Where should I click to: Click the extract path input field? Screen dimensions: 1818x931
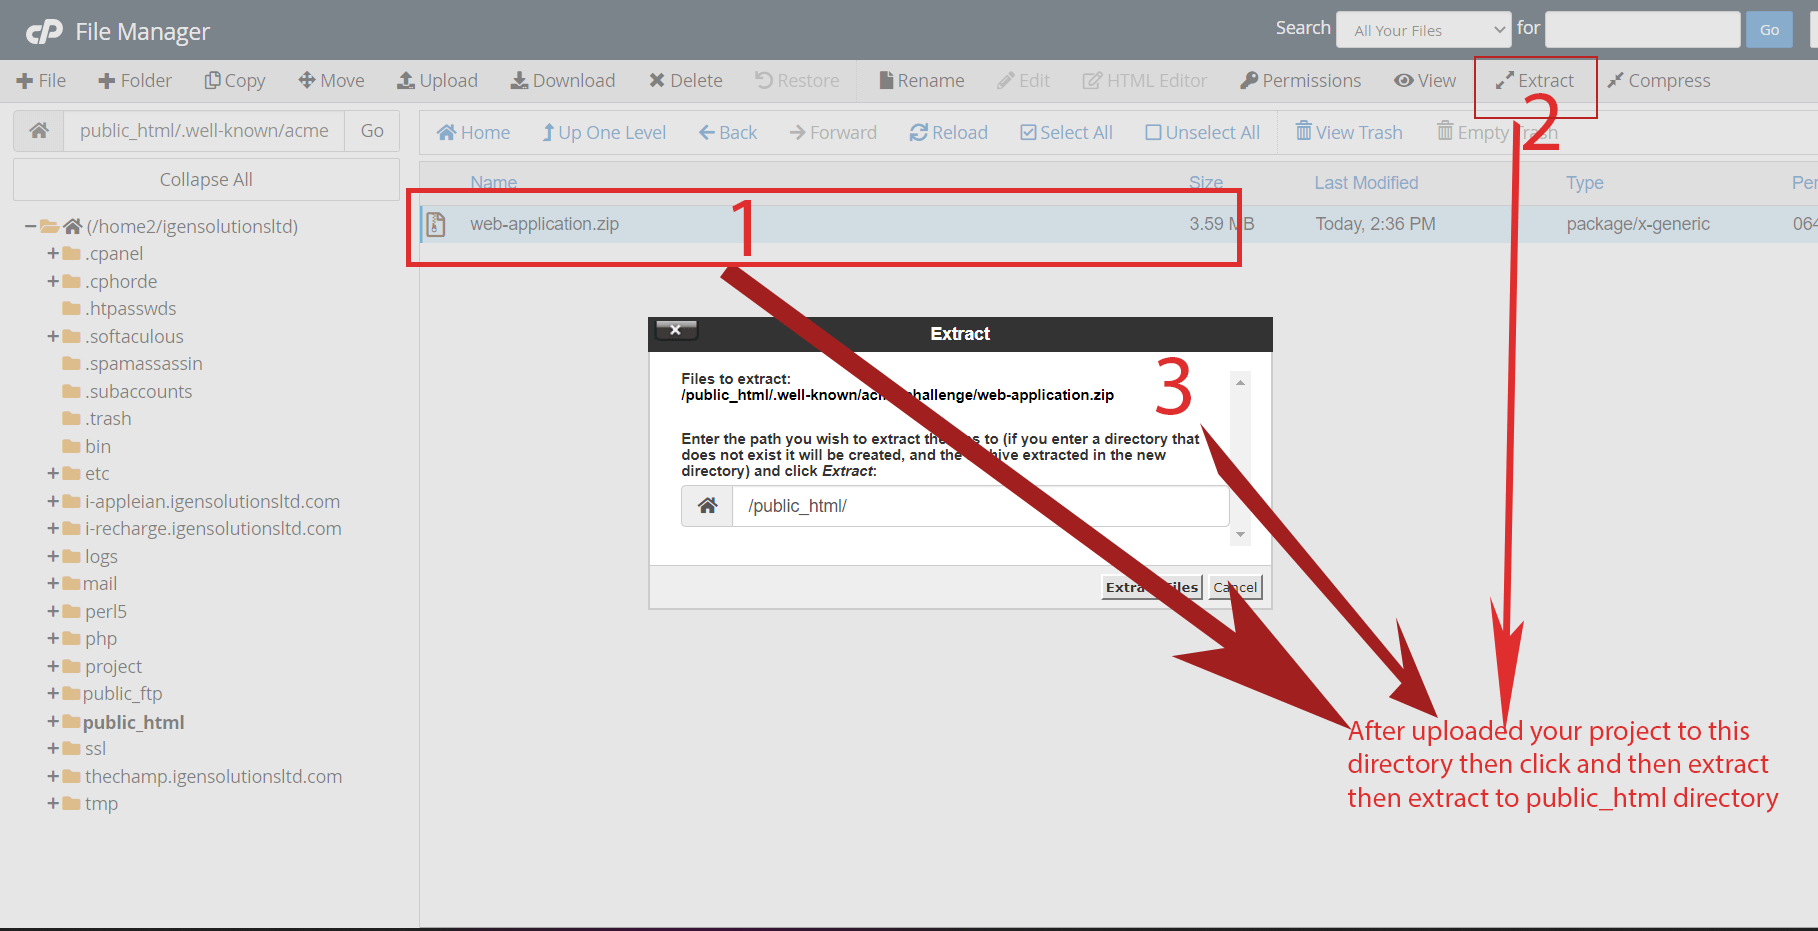click(980, 506)
